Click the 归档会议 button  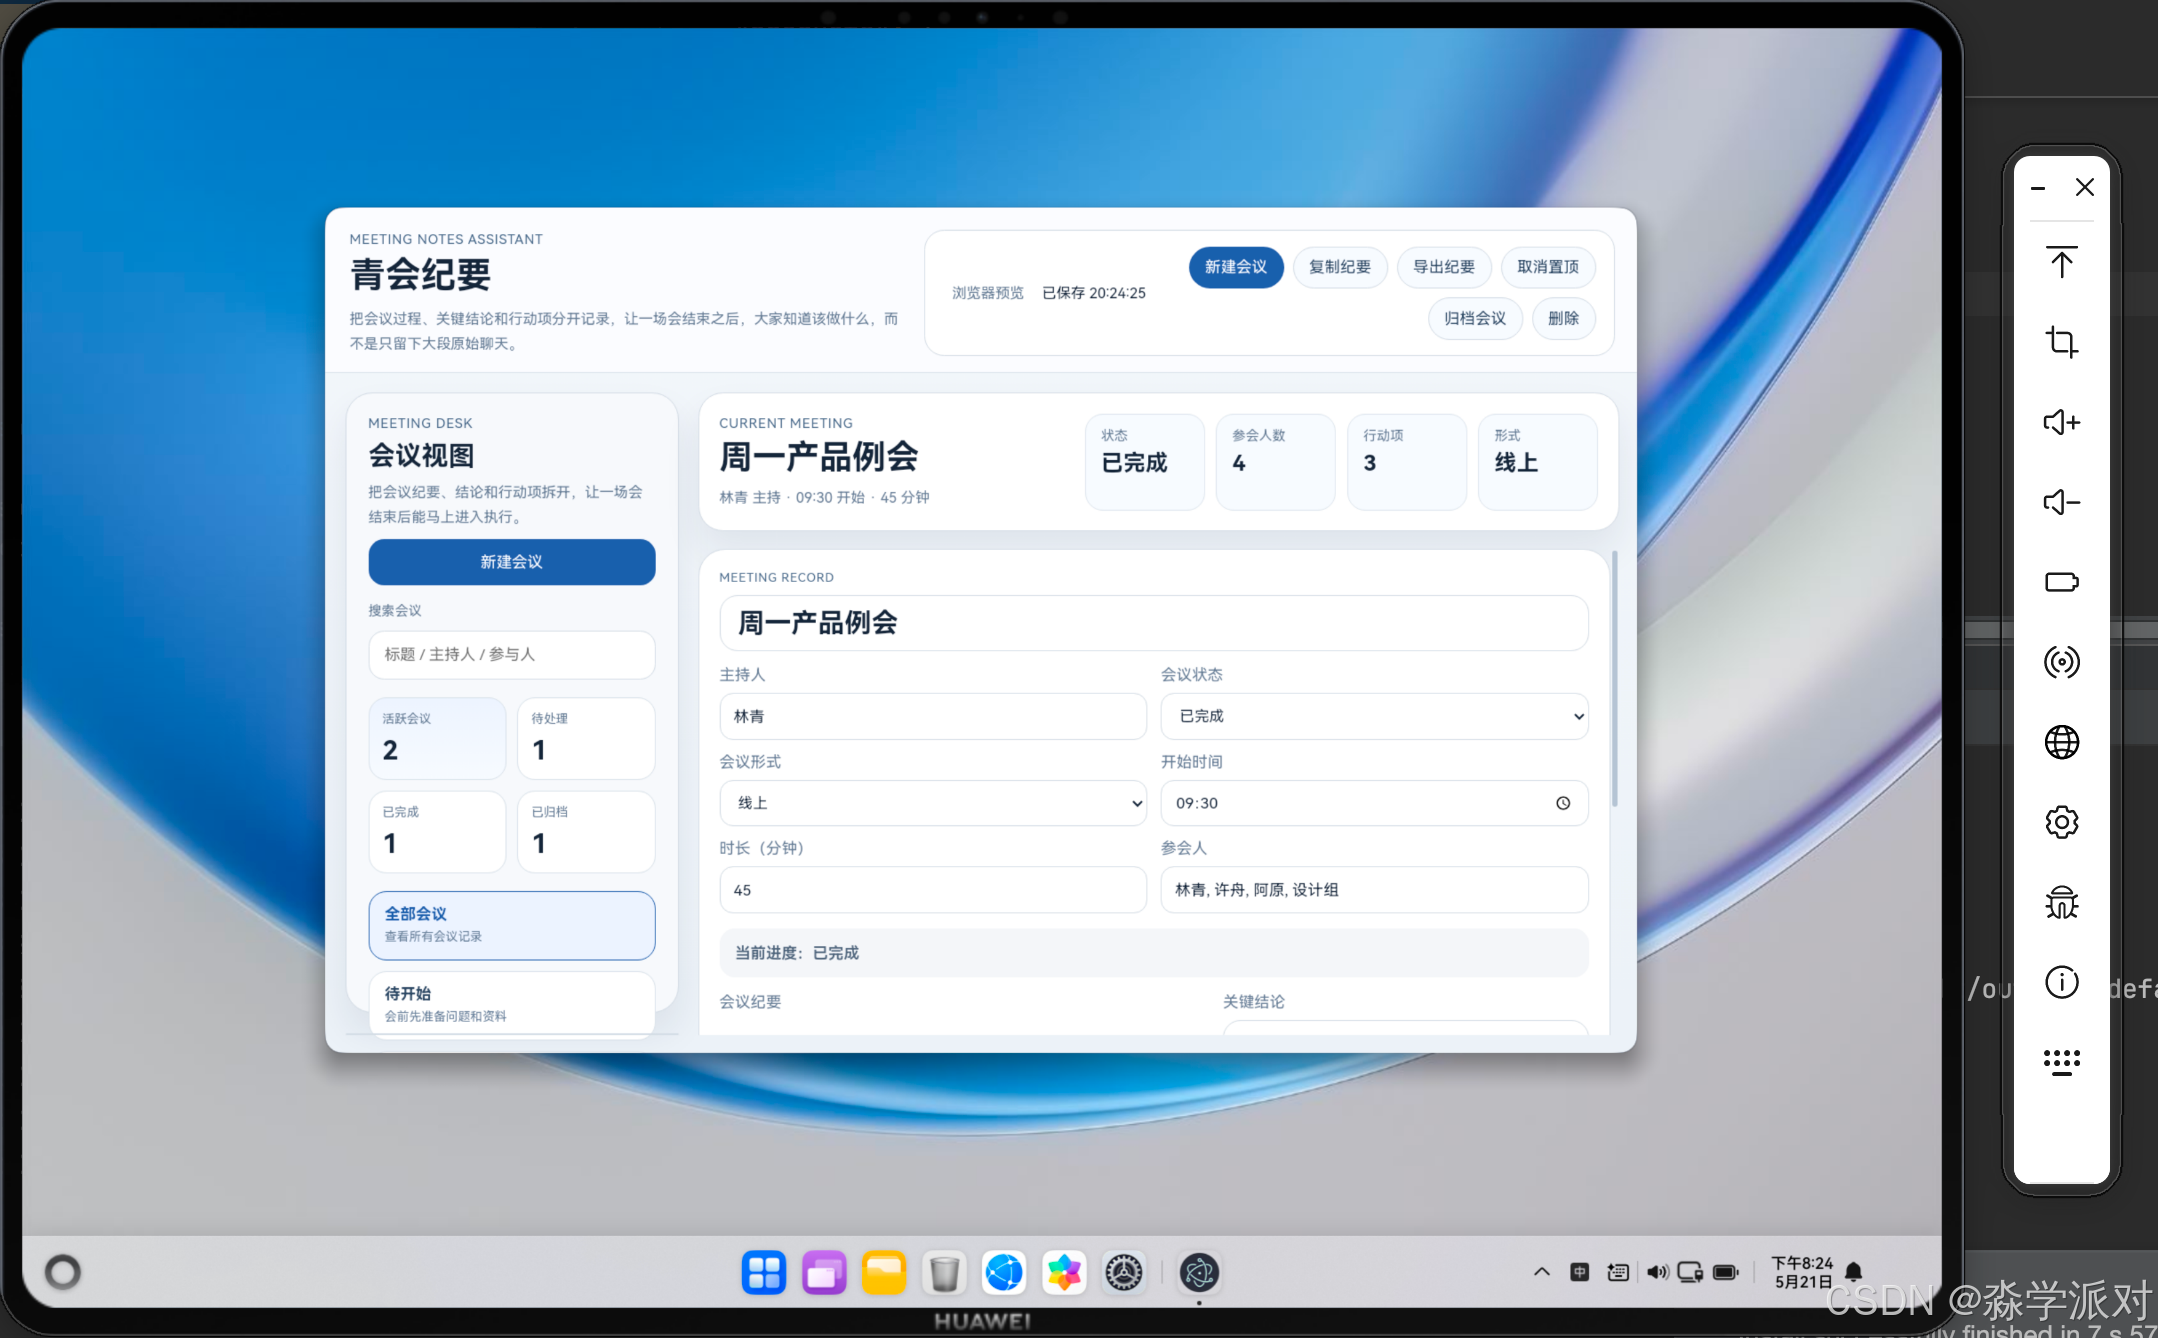[1475, 318]
